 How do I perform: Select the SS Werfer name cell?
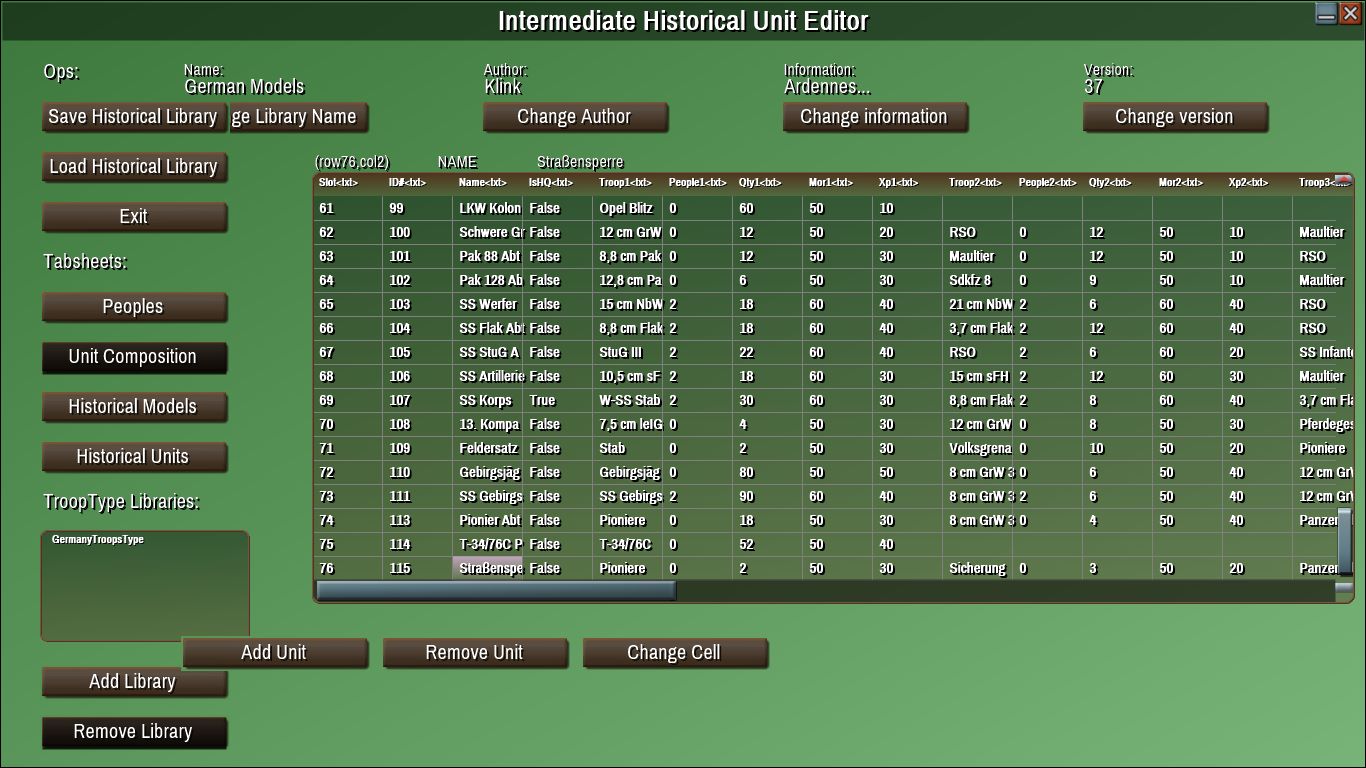tap(488, 304)
